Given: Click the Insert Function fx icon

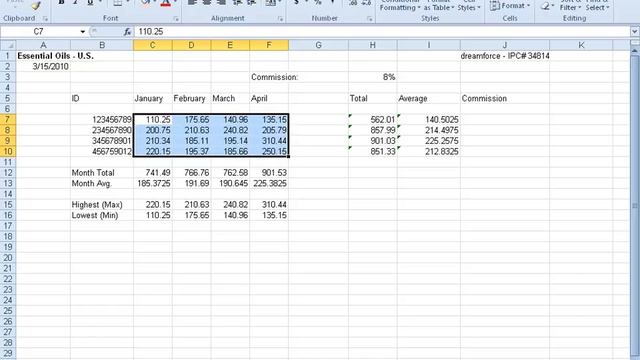Looking at the screenshot, I should click(x=127, y=31).
